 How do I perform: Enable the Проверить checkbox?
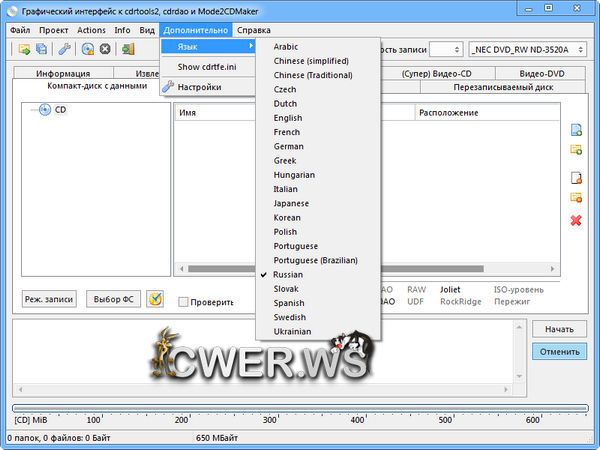[184, 302]
